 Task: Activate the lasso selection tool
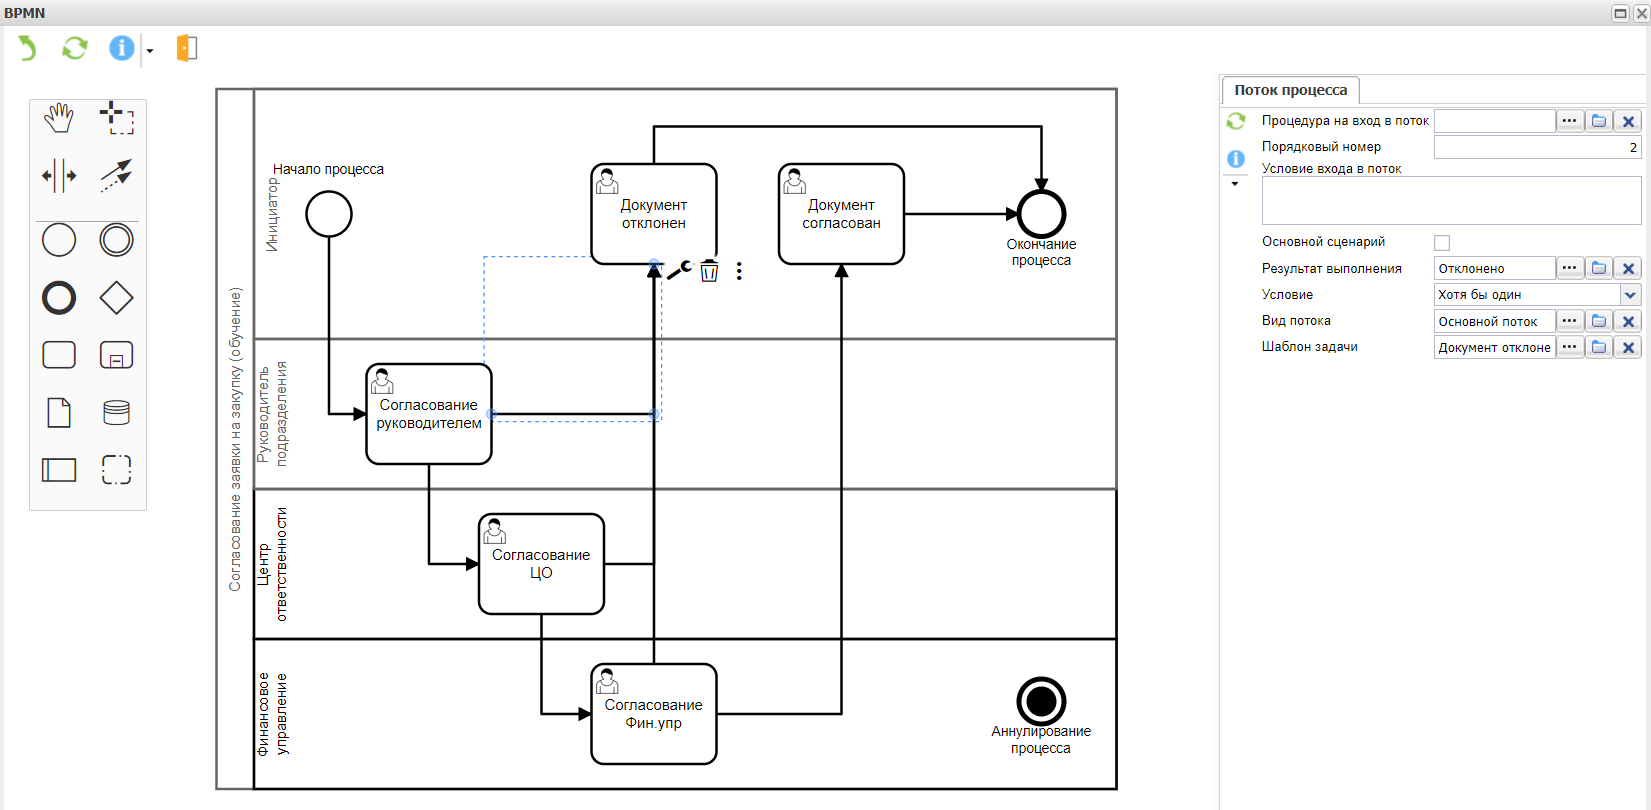coord(117,118)
